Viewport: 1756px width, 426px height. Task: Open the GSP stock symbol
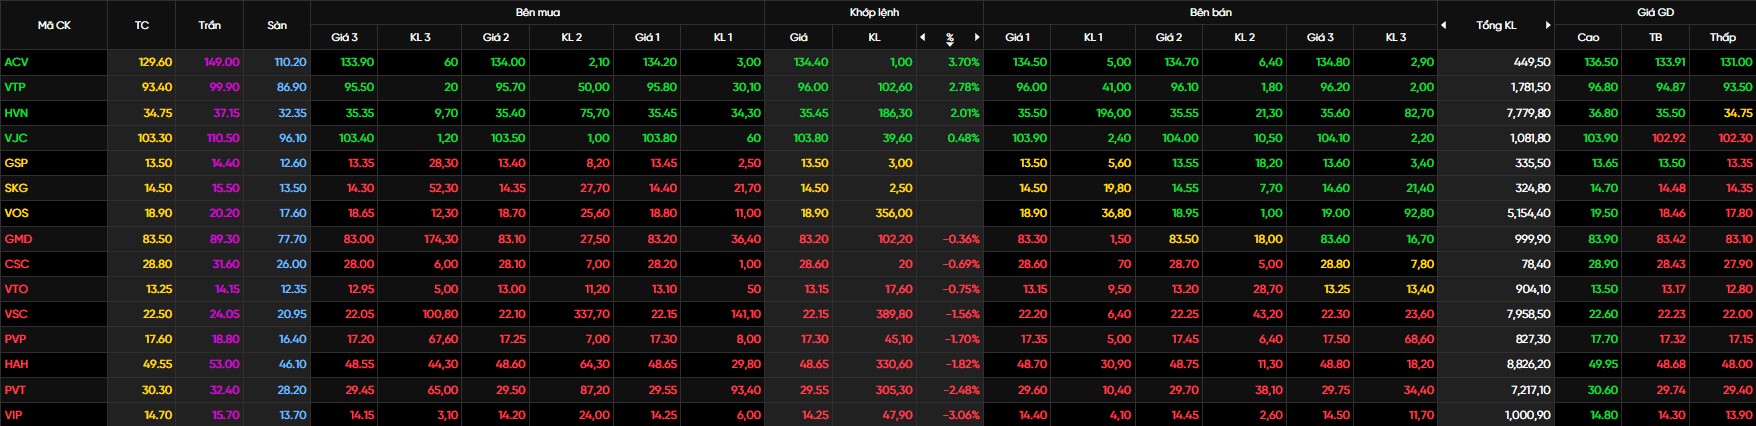click(x=16, y=163)
